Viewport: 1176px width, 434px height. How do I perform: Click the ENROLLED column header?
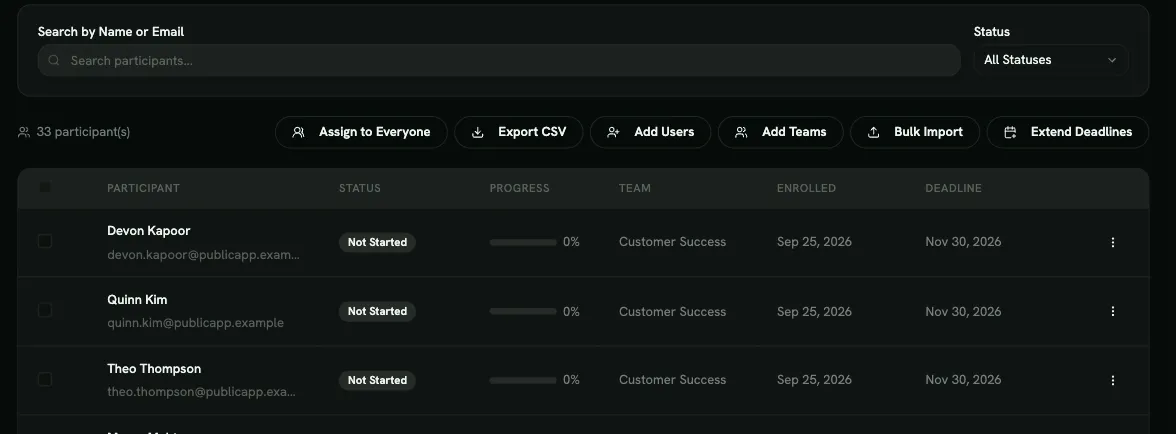(x=806, y=188)
